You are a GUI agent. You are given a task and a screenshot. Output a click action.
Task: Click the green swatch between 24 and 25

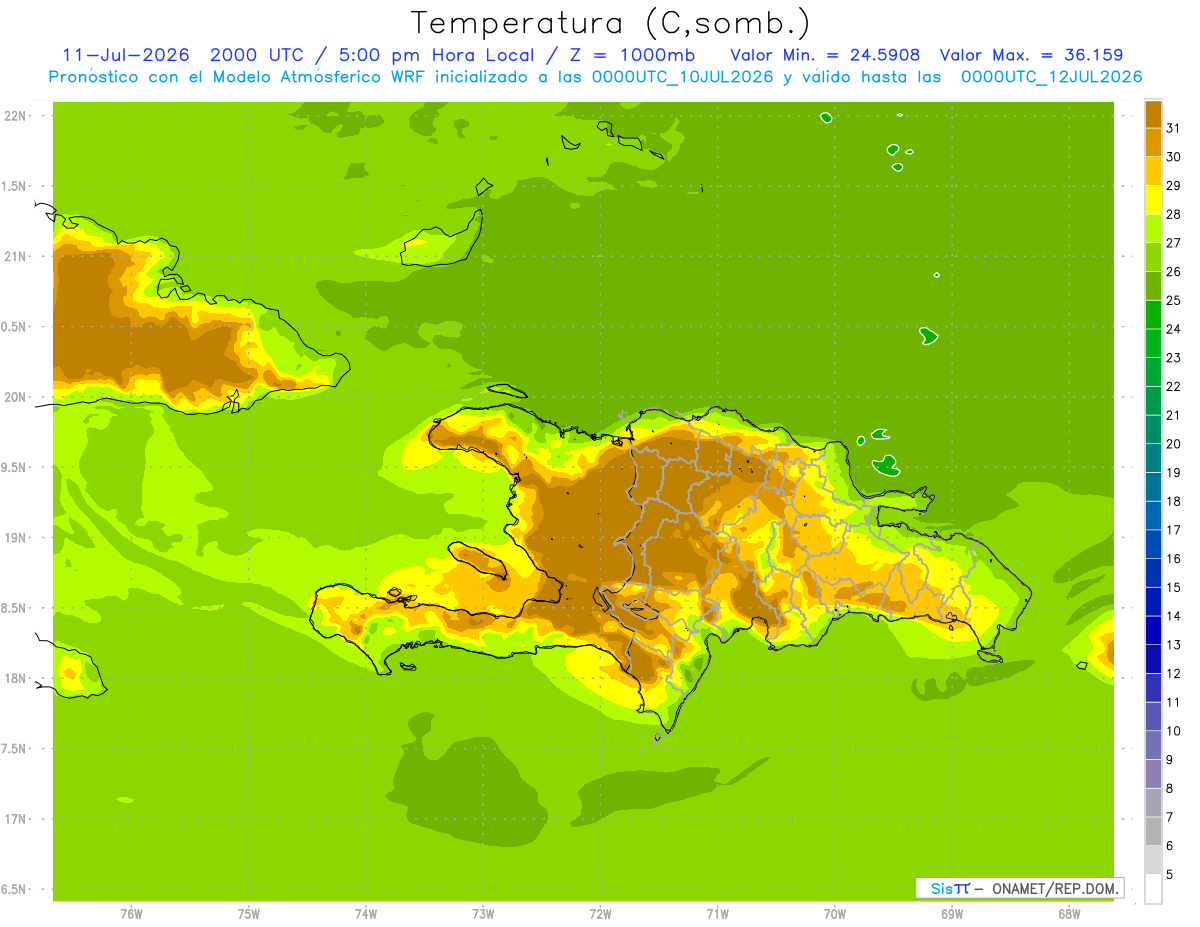[1153, 314]
